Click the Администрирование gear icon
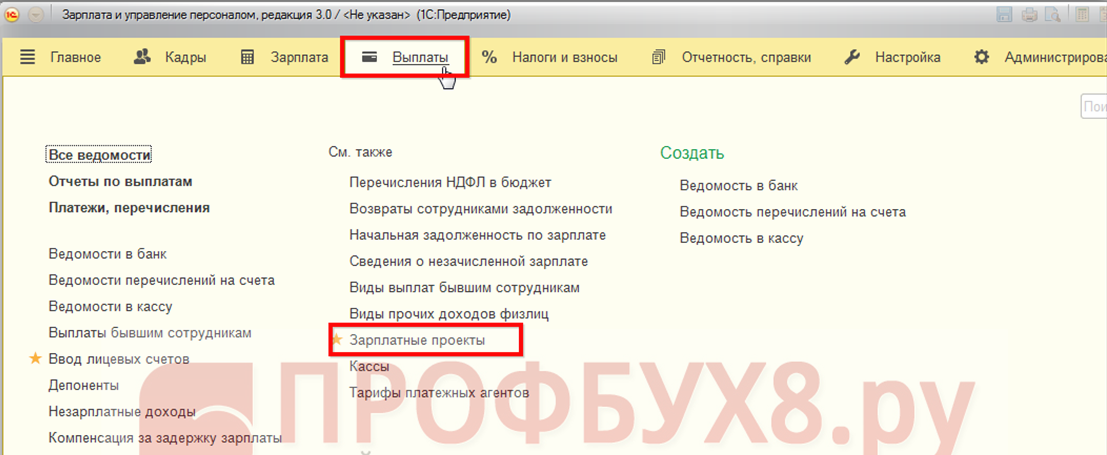Viewport: 1107px width, 455px height. [x=981, y=58]
